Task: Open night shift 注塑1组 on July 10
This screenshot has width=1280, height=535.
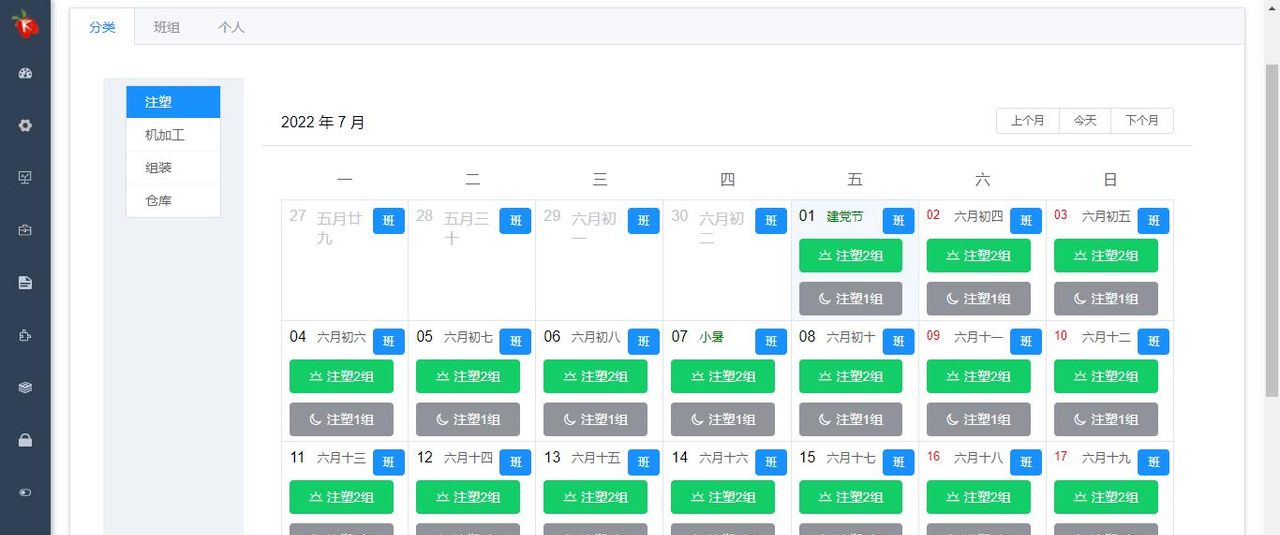Action: (x=1106, y=419)
